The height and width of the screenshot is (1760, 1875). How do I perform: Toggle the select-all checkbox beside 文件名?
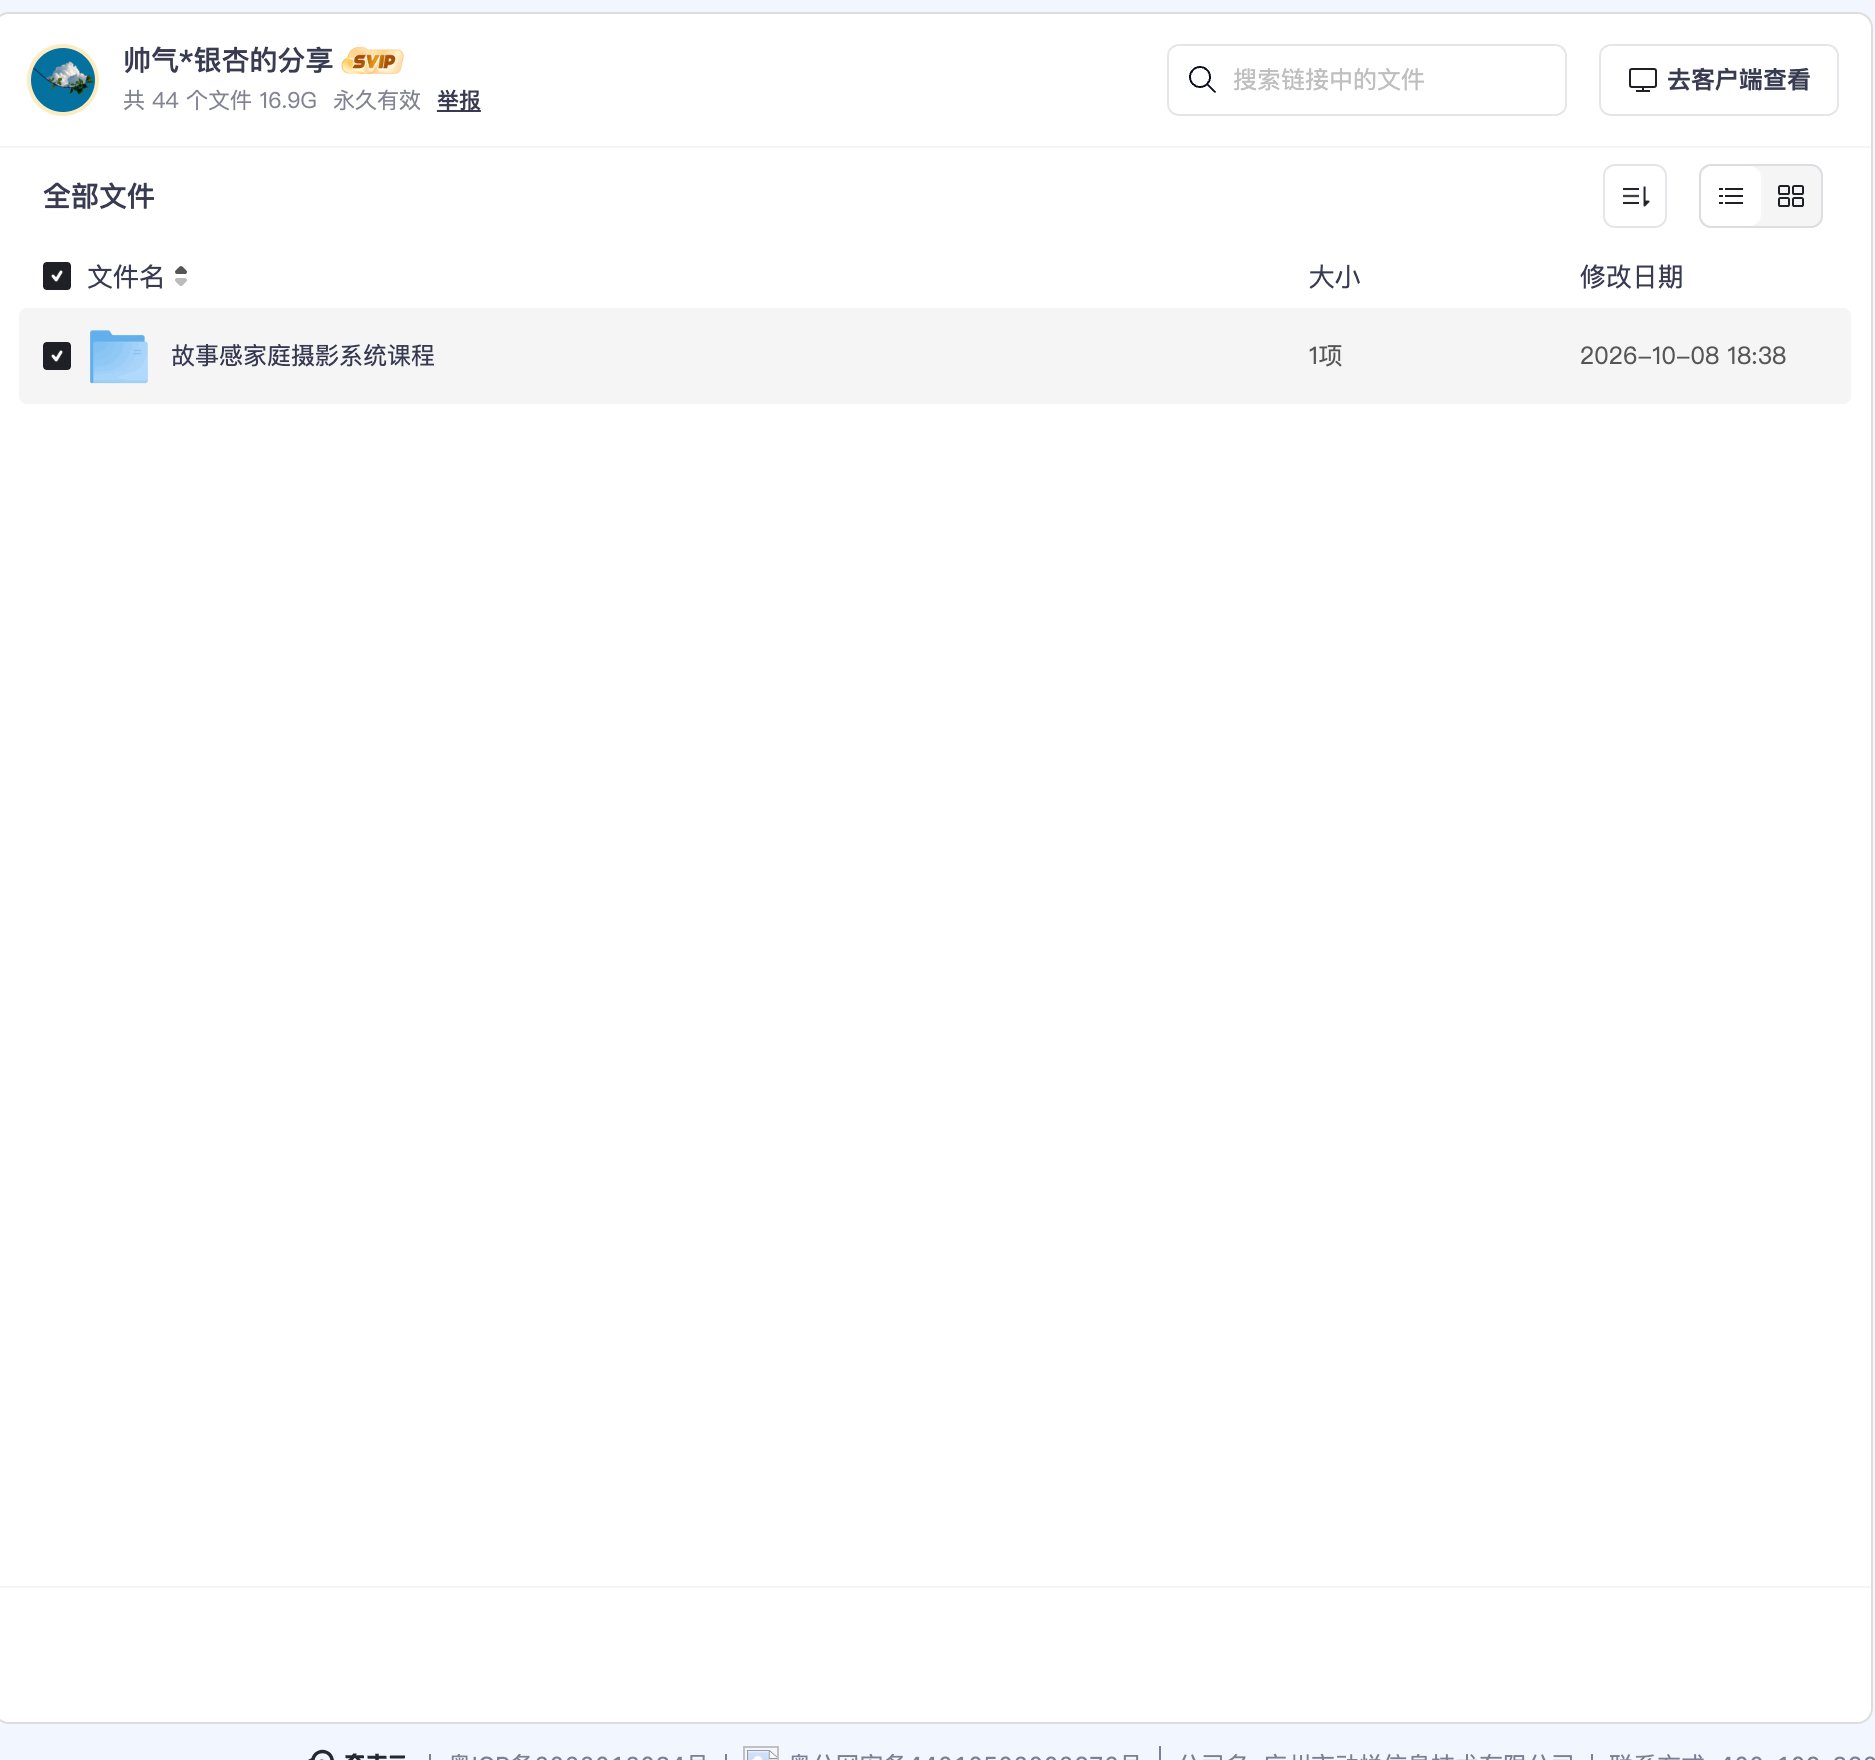(x=57, y=276)
